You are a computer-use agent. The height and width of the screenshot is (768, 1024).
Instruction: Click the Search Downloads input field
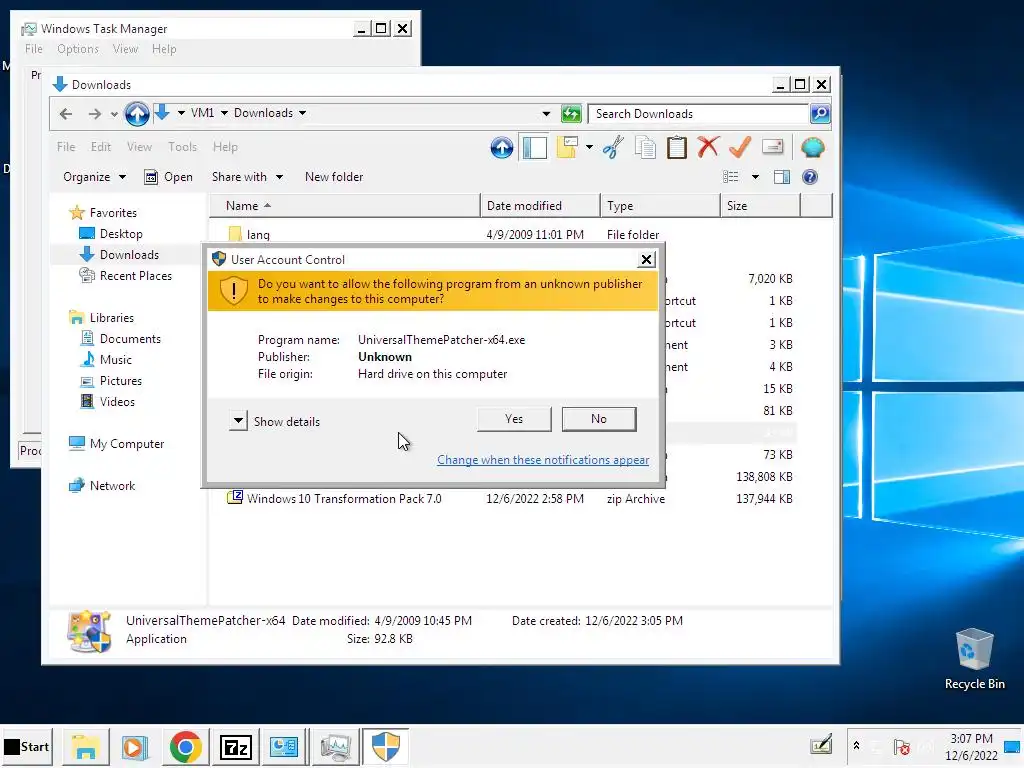[x=698, y=114]
